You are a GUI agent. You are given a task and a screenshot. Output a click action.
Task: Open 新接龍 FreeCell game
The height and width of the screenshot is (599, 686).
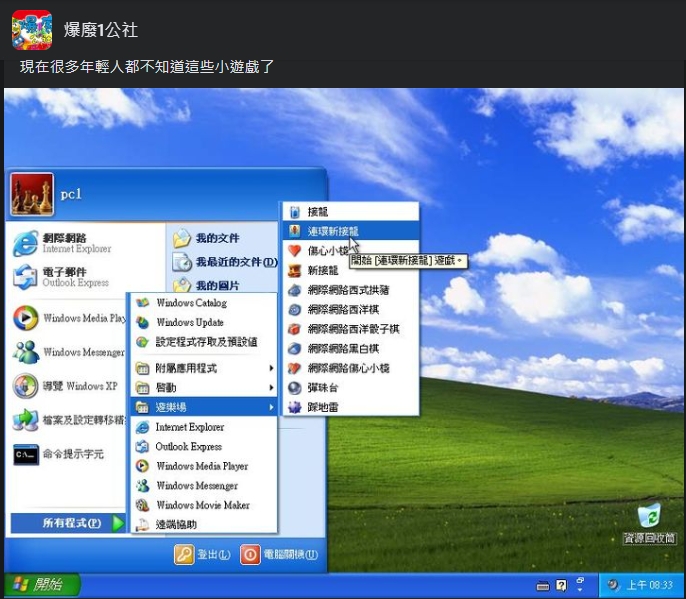click(x=350, y=270)
